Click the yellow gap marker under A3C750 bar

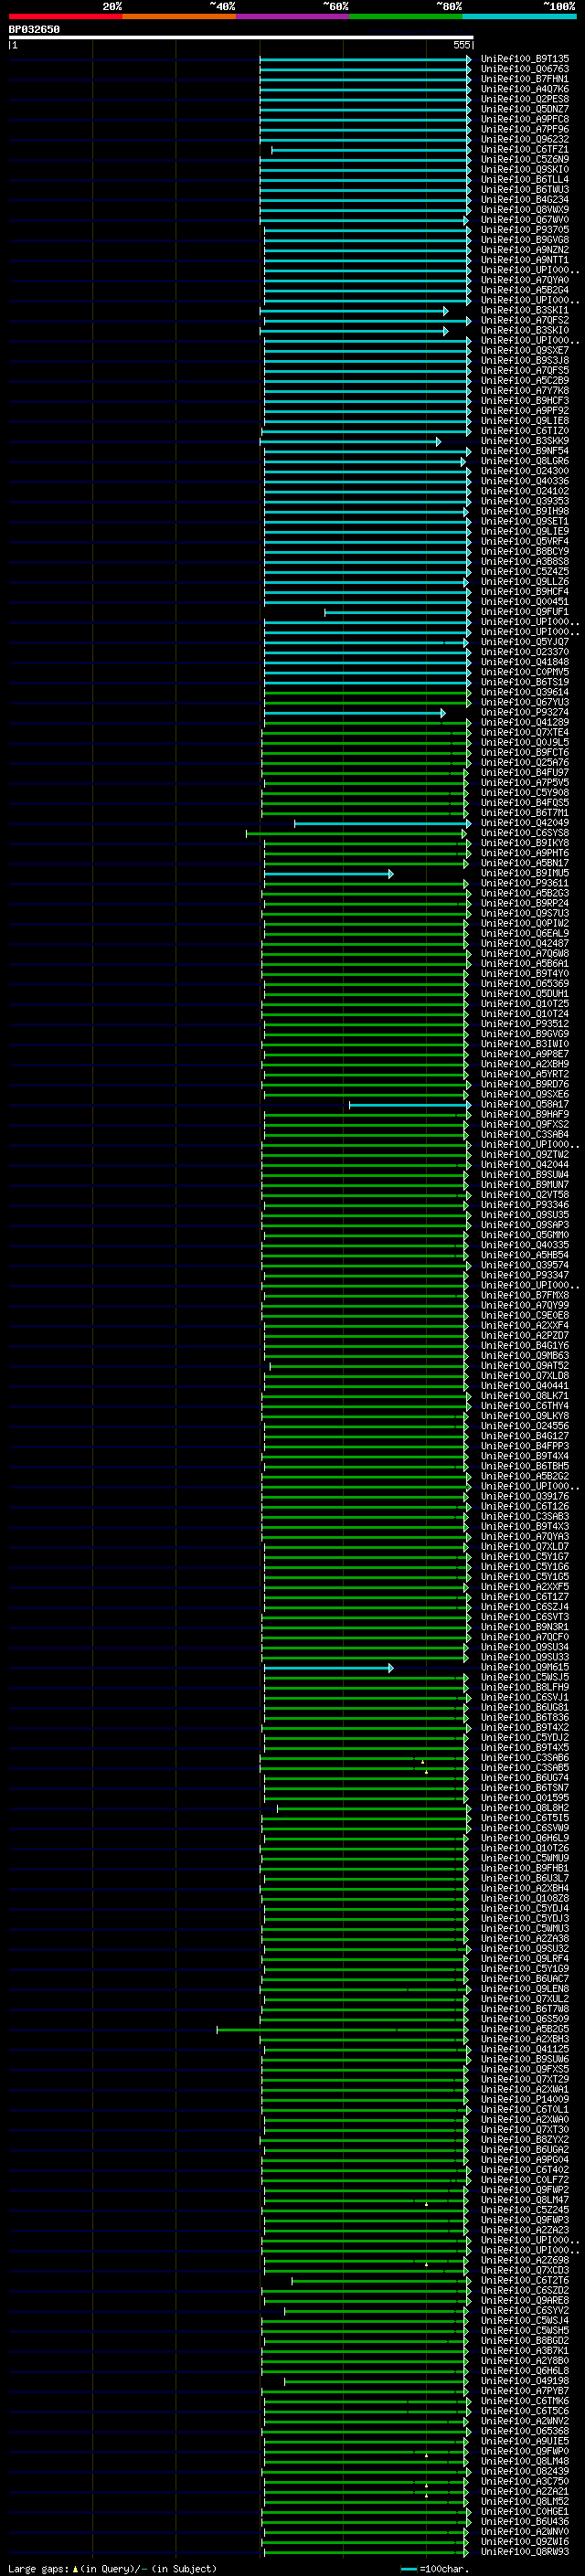tap(426, 2485)
